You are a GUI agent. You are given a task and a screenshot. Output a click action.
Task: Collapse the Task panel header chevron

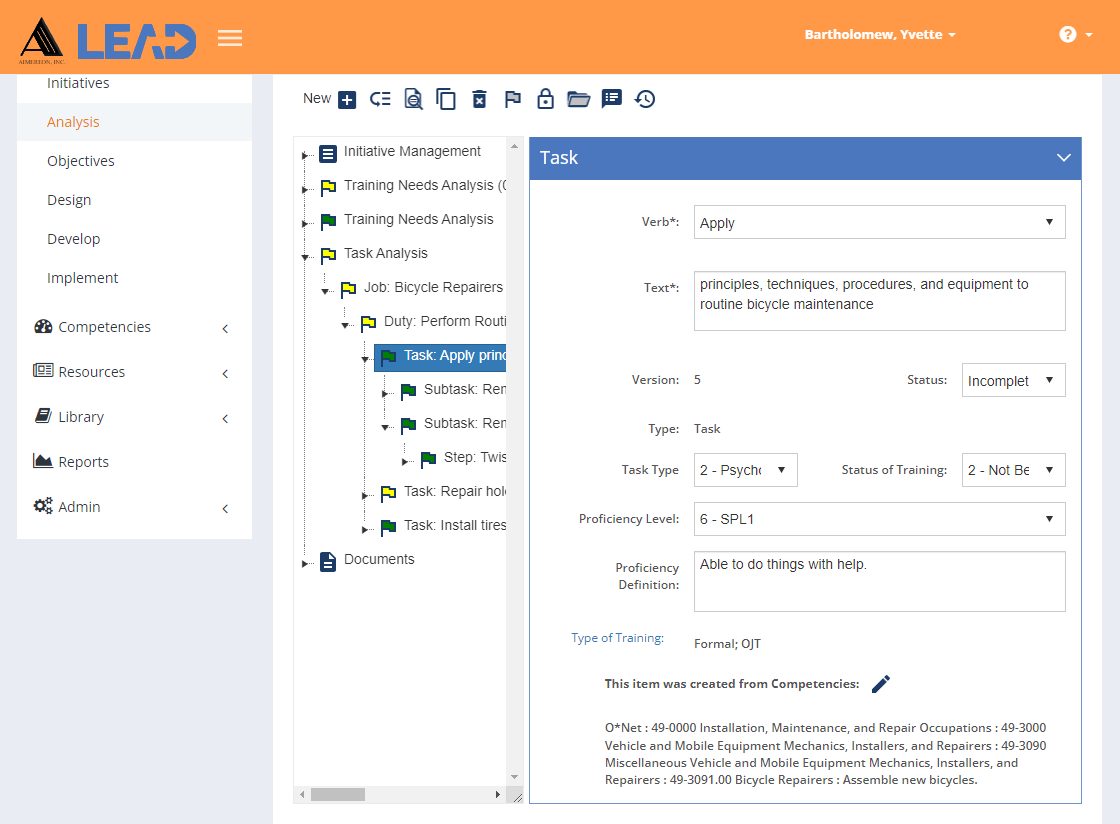pyautogui.click(x=1064, y=158)
